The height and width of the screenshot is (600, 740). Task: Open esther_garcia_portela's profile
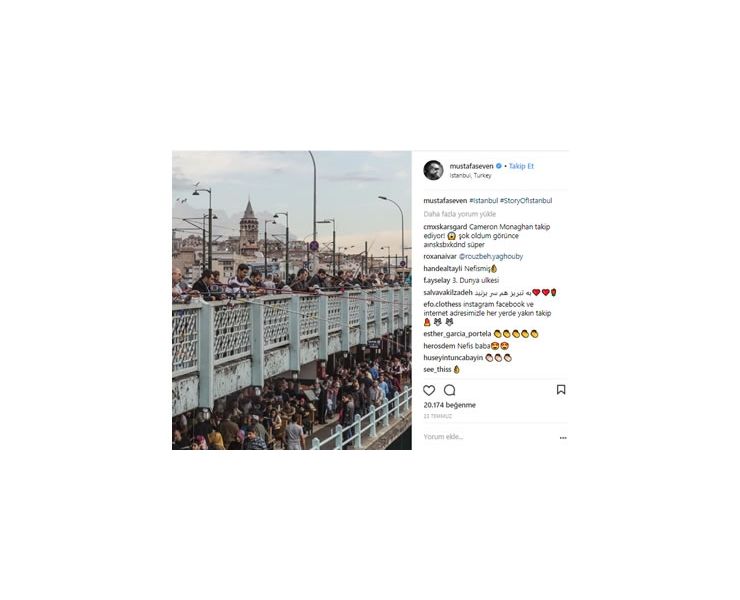(457, 334)
